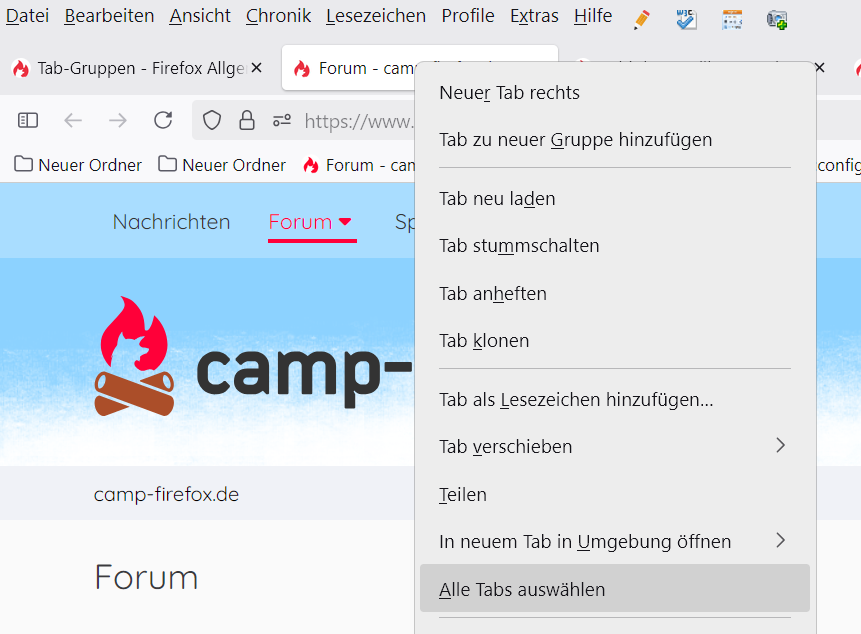Open the Profile menu

(x=468, y=16)
